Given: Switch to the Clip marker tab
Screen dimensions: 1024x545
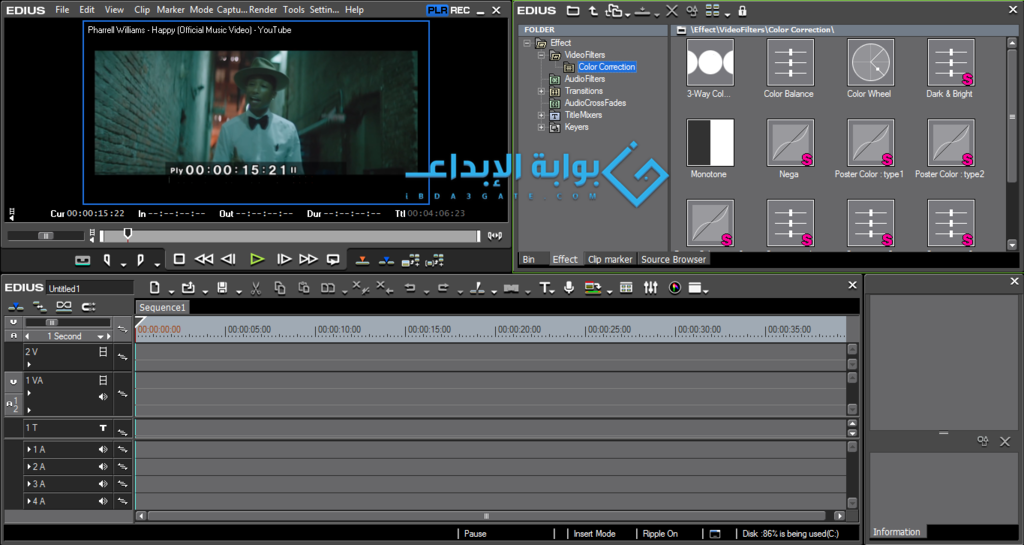Looking at the screenshot, I should (x=610, y=259).
